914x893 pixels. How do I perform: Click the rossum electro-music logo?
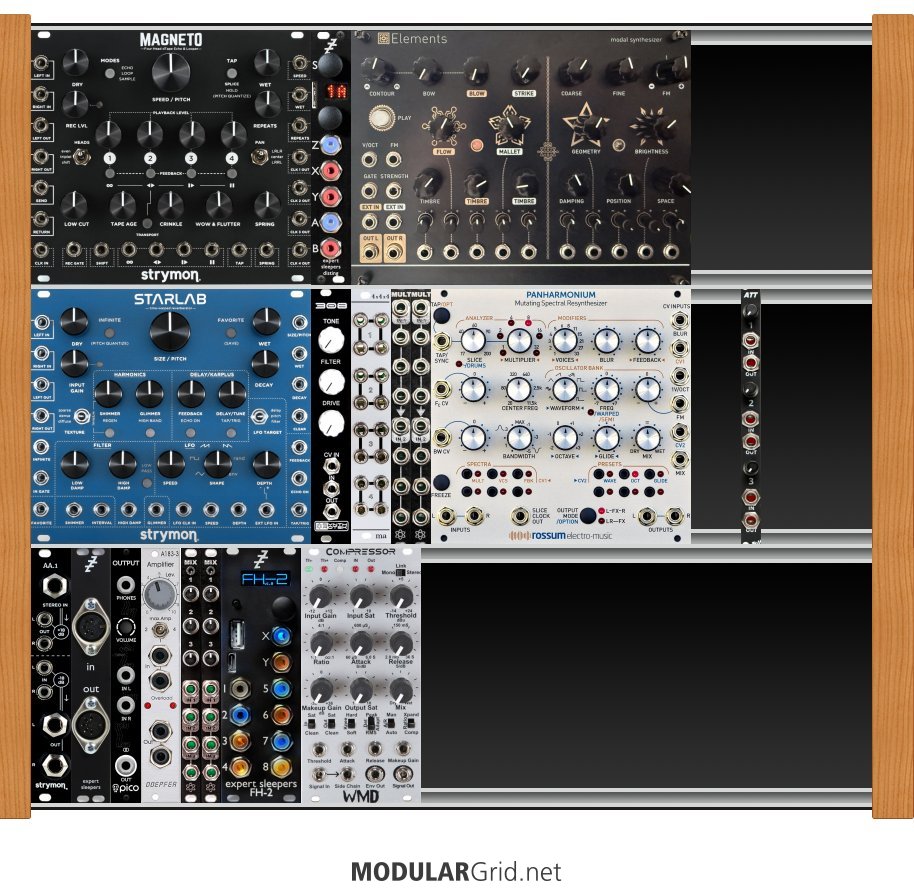tap(560, 535)
